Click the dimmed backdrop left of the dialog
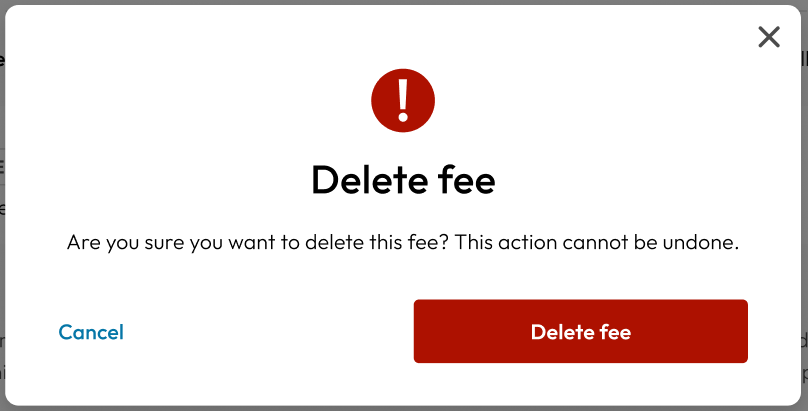808x411 pixels. pos(2,206)
